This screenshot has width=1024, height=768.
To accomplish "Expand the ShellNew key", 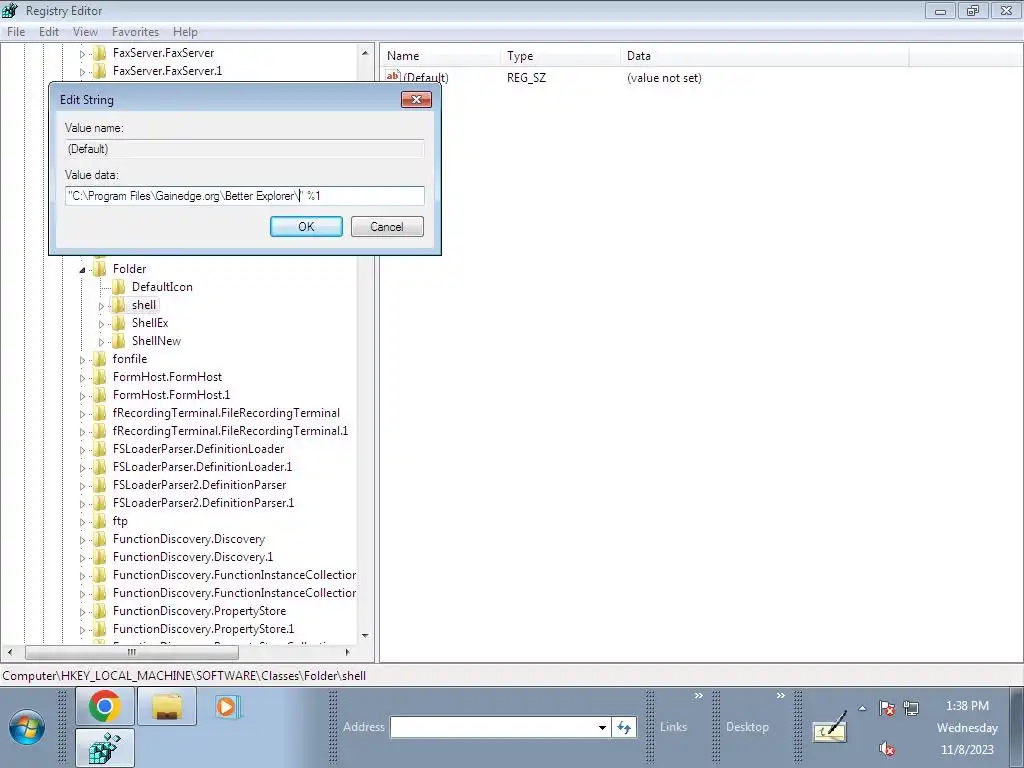I will click(x=101, y=342).
